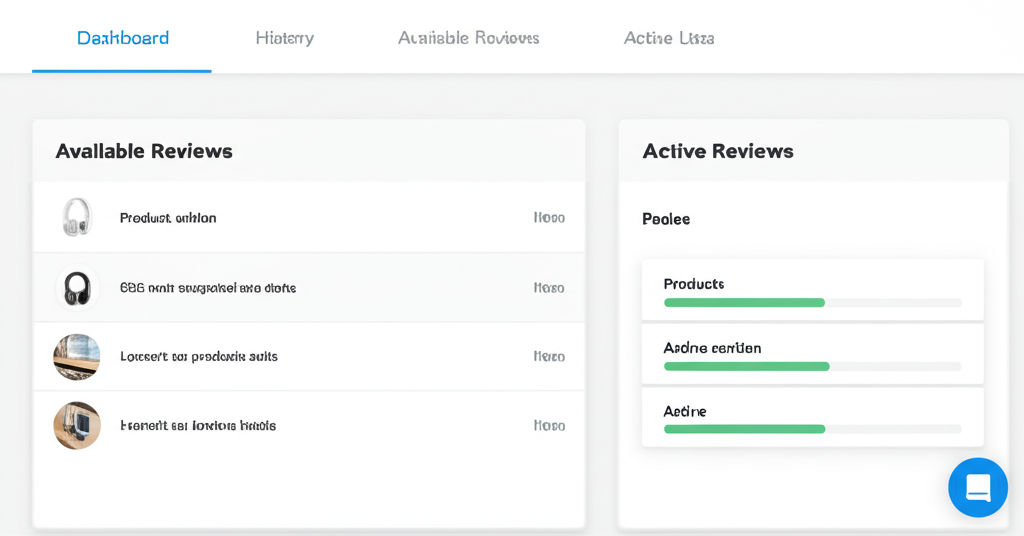Open the desk interior review title
Screen dimensions: 1024x536
(199, 357)
